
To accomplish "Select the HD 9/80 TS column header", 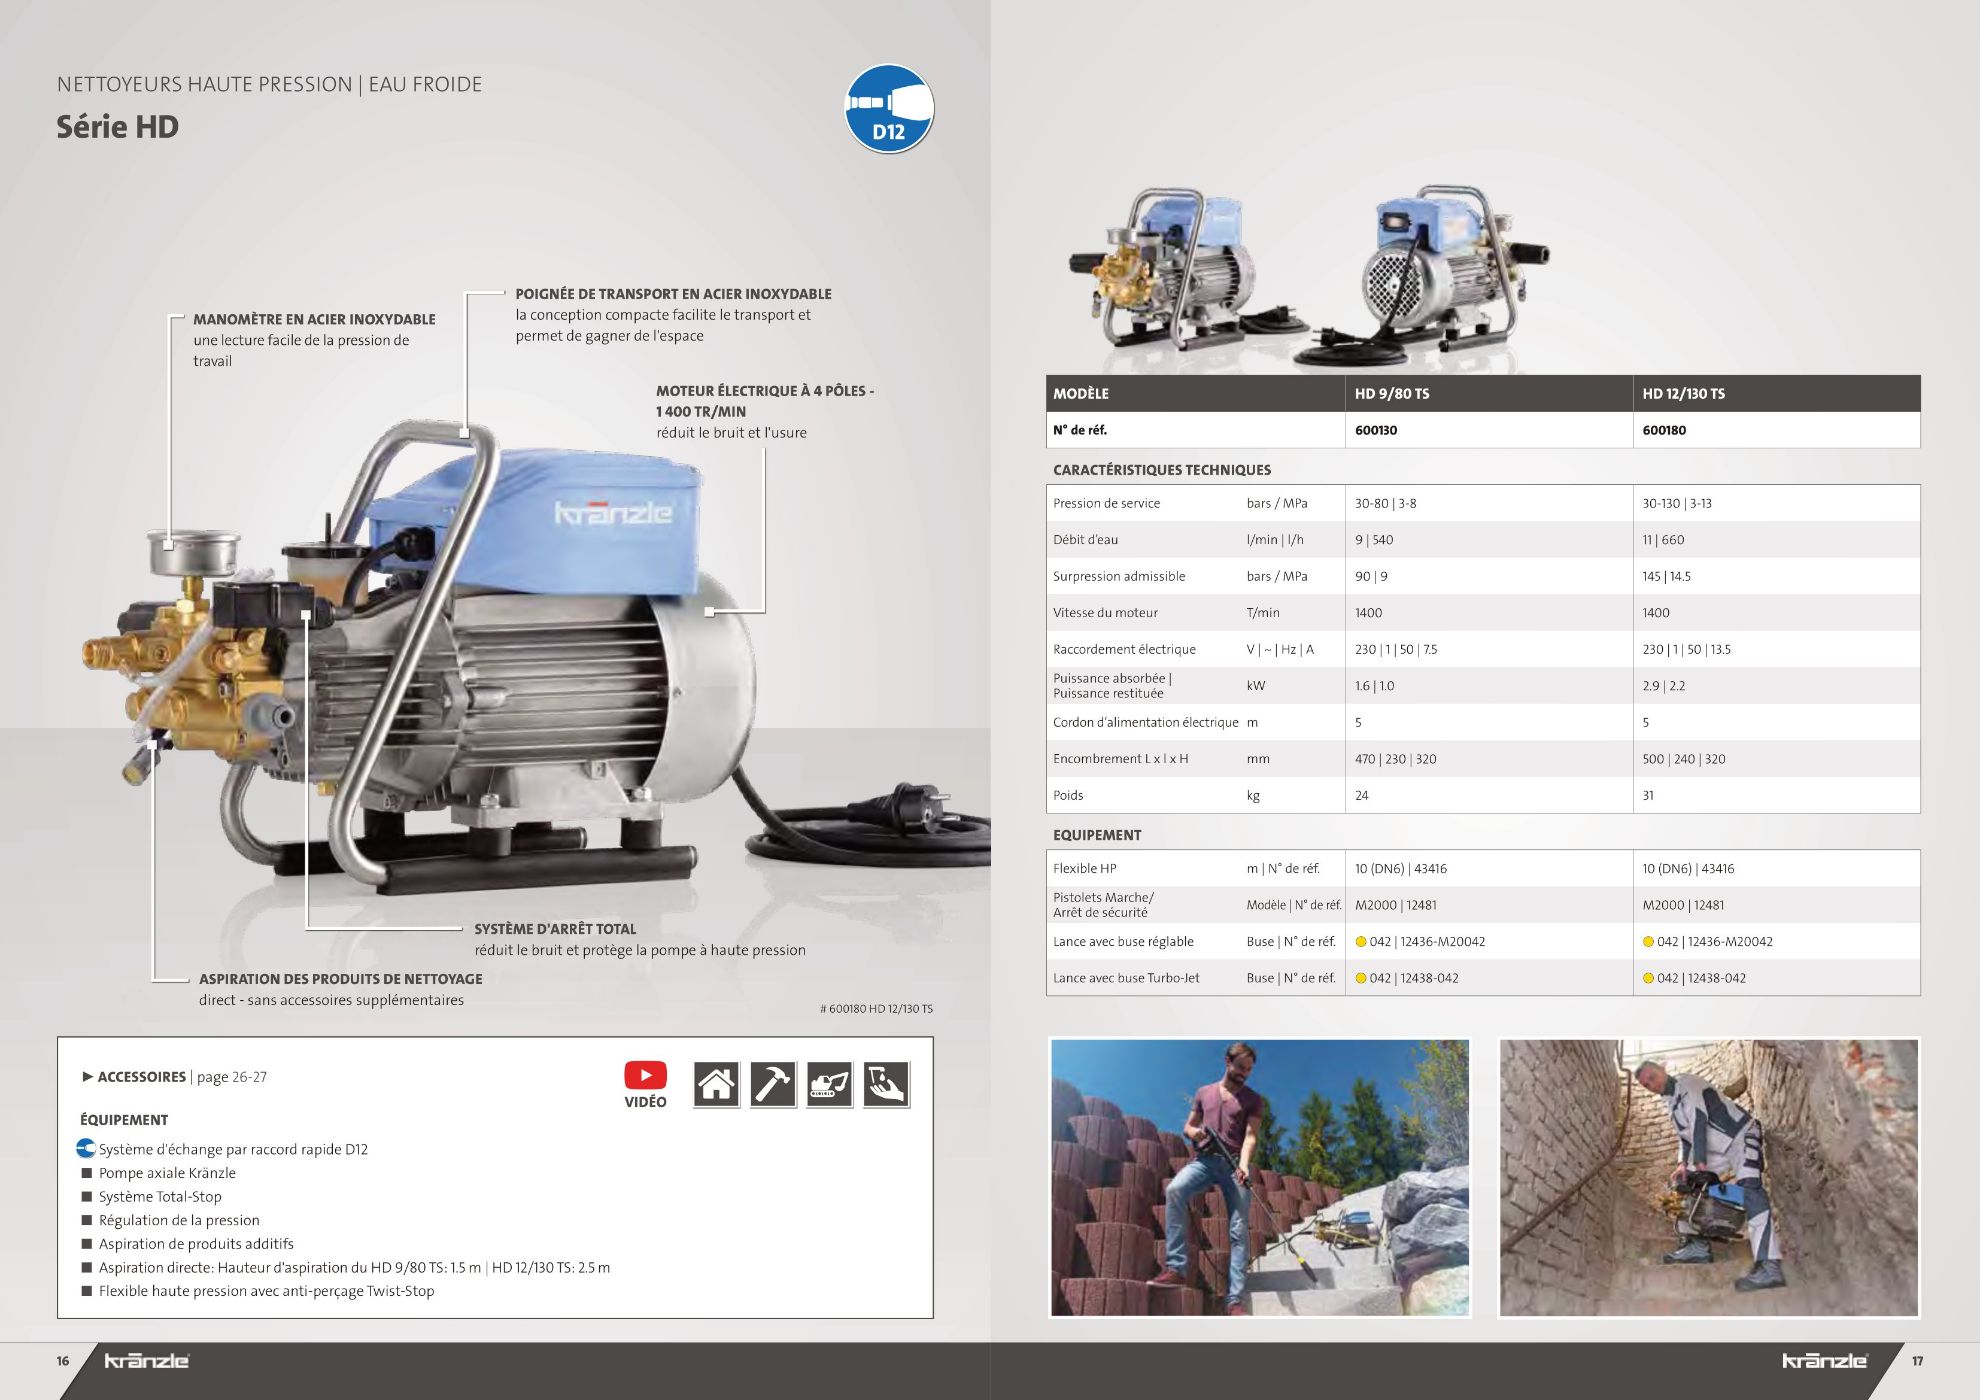I will pyautogui.click(x=1391, y=394).
